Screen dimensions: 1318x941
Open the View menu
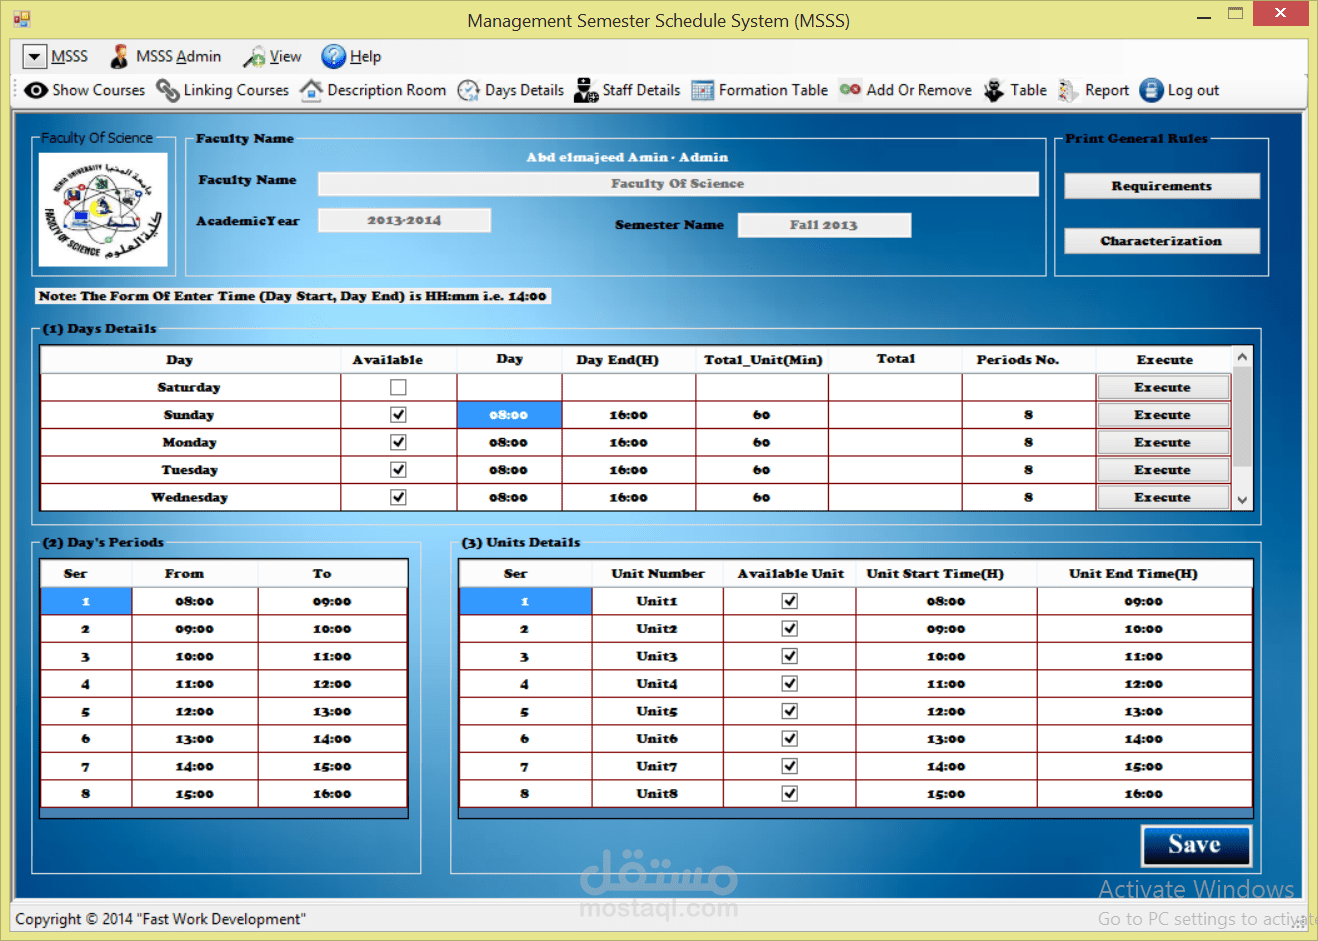(285, 57)
